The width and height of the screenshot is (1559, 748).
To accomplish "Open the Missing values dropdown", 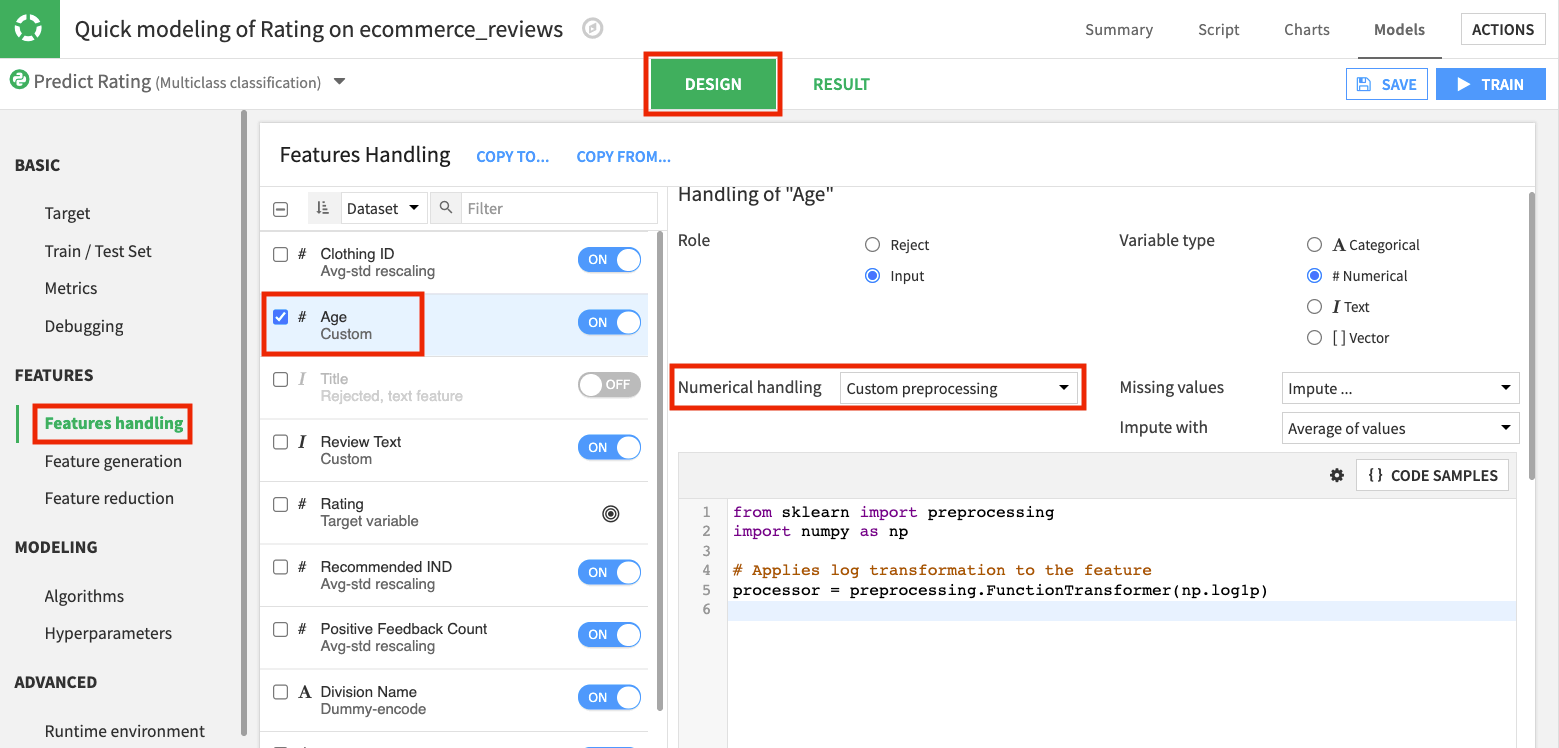I will (x=1400, y=388).
